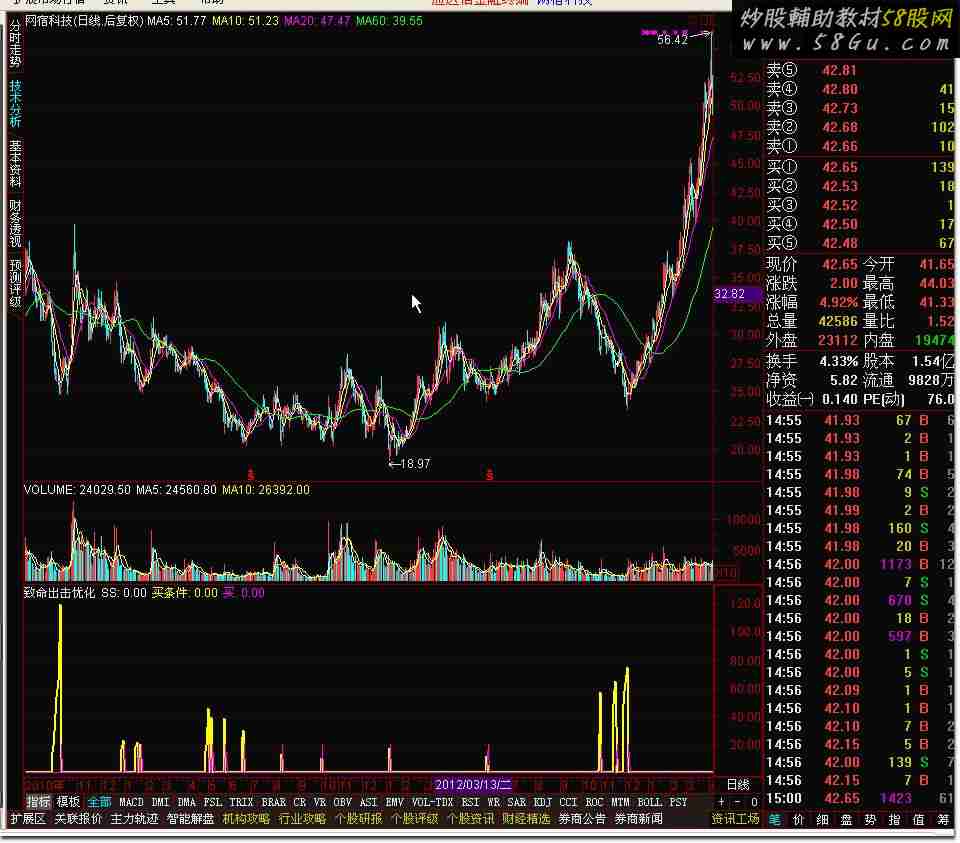Click the 致命出击优化 indicator name
This screenshot has width=960, height=843.
coord(59,593)
